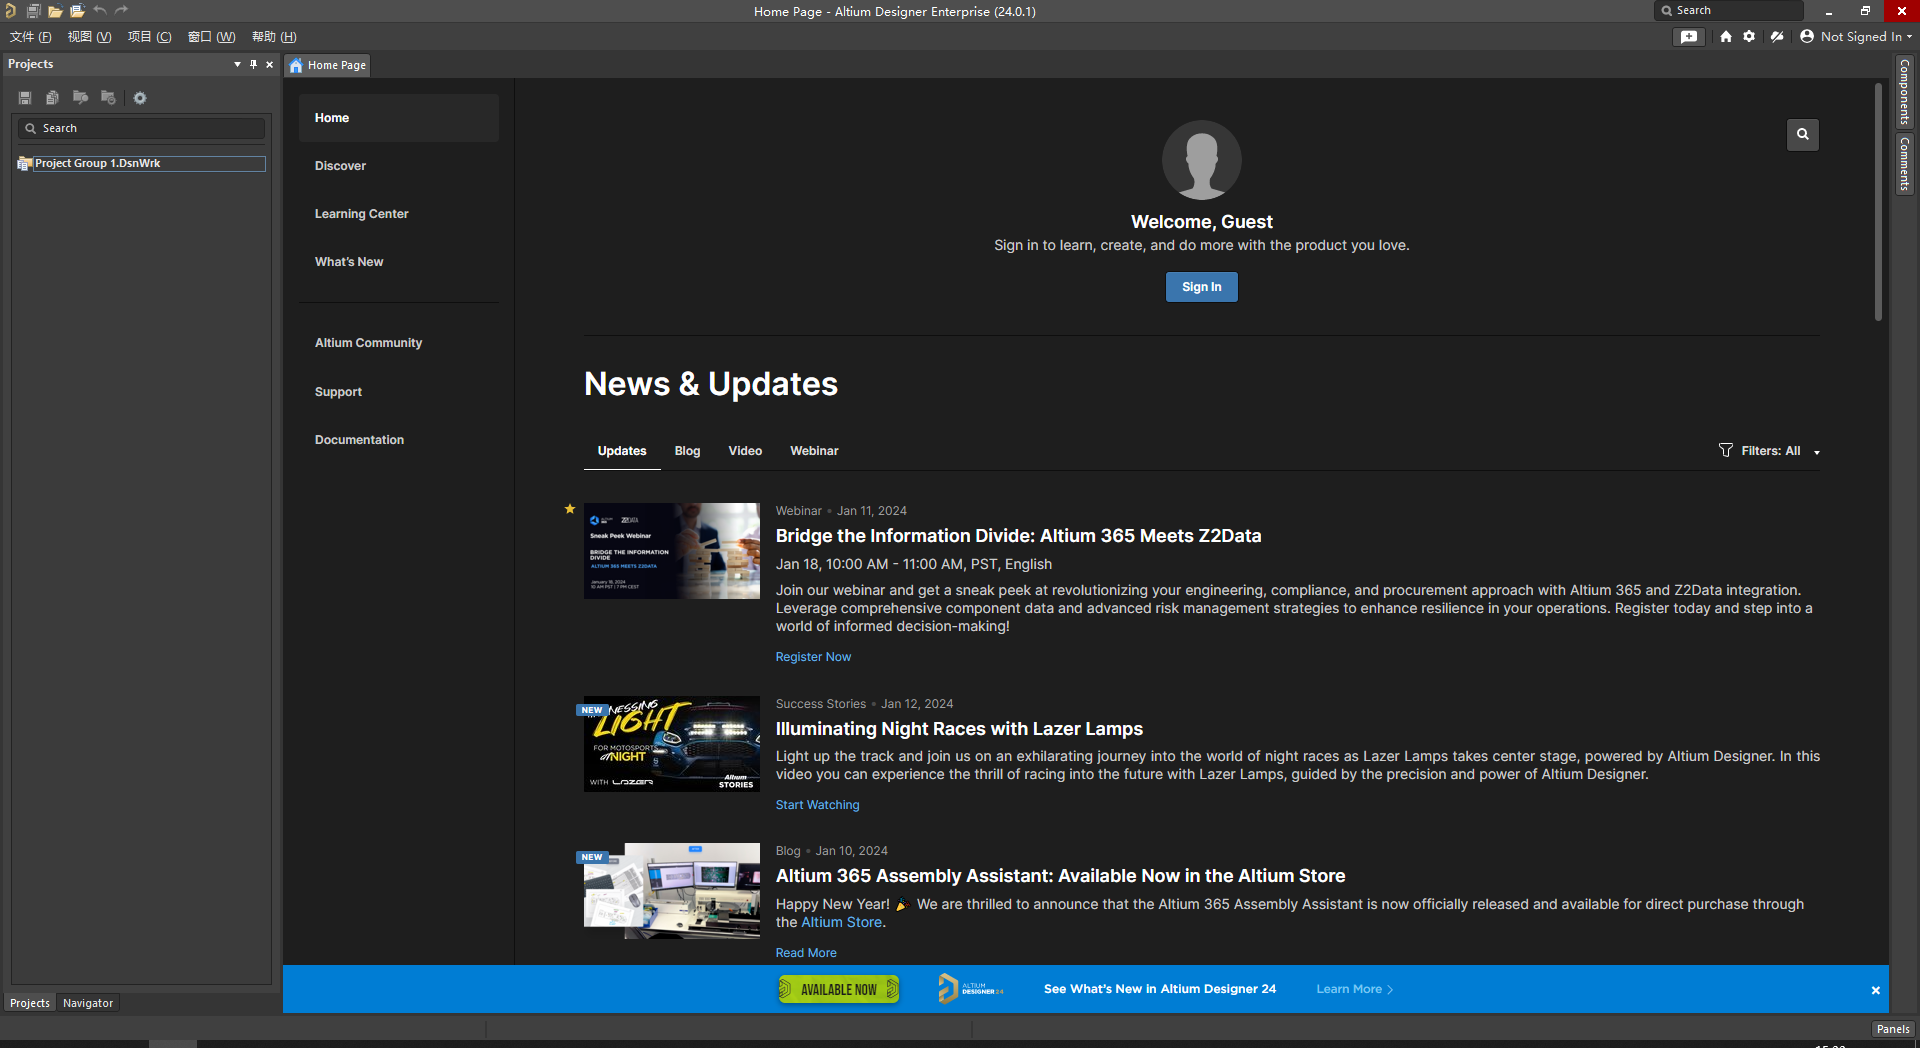
Task: Switch to the Webinar news tab
Action: 814,451
